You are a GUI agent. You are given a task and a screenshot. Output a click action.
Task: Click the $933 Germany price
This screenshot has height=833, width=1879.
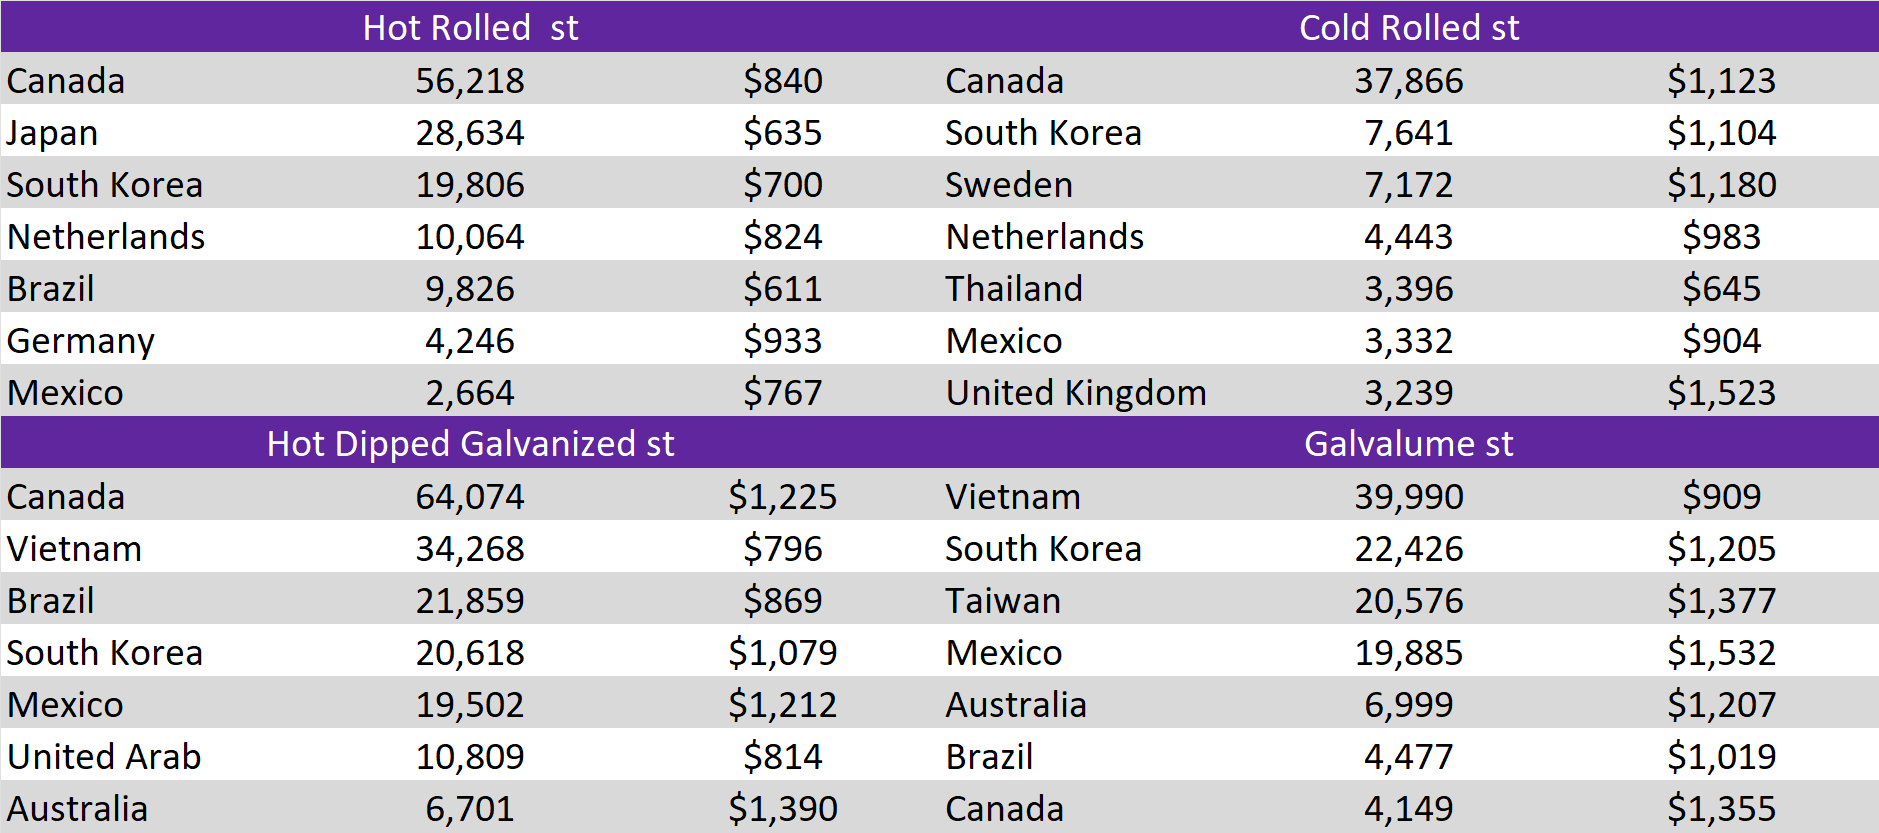point(782,341)
